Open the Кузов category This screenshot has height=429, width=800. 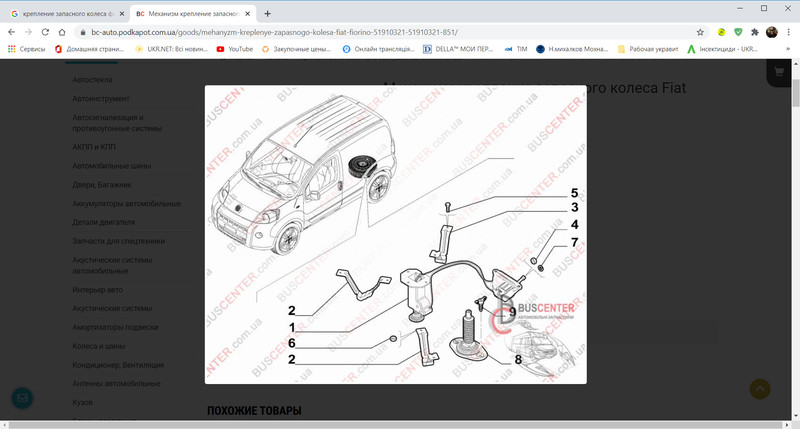click(x=83, y=402)
